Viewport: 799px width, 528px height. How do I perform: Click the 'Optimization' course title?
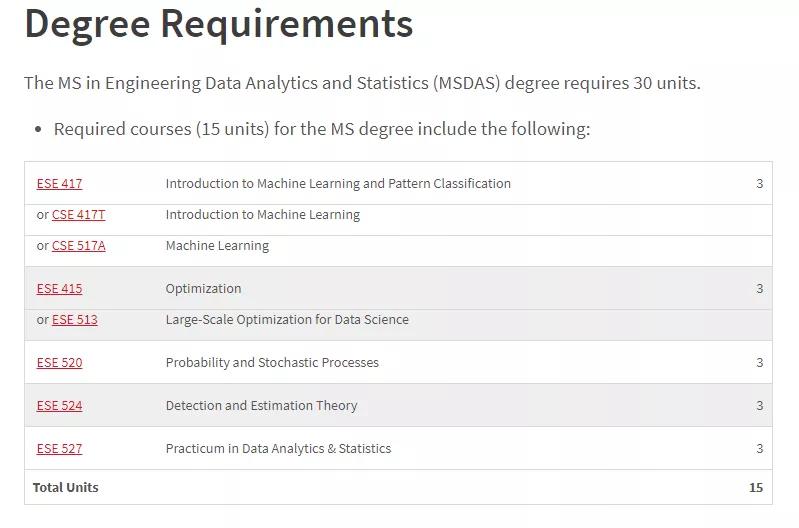(x=203, y=289)
